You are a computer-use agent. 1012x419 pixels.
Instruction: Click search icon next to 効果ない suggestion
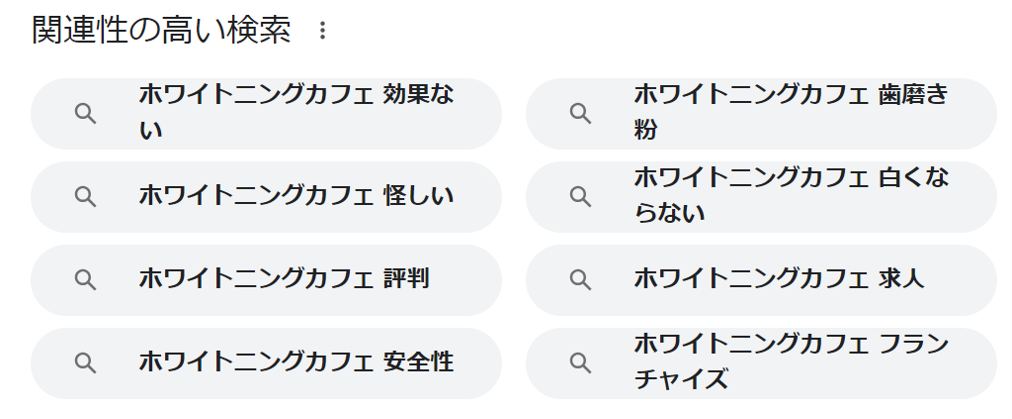pos(86,113)
